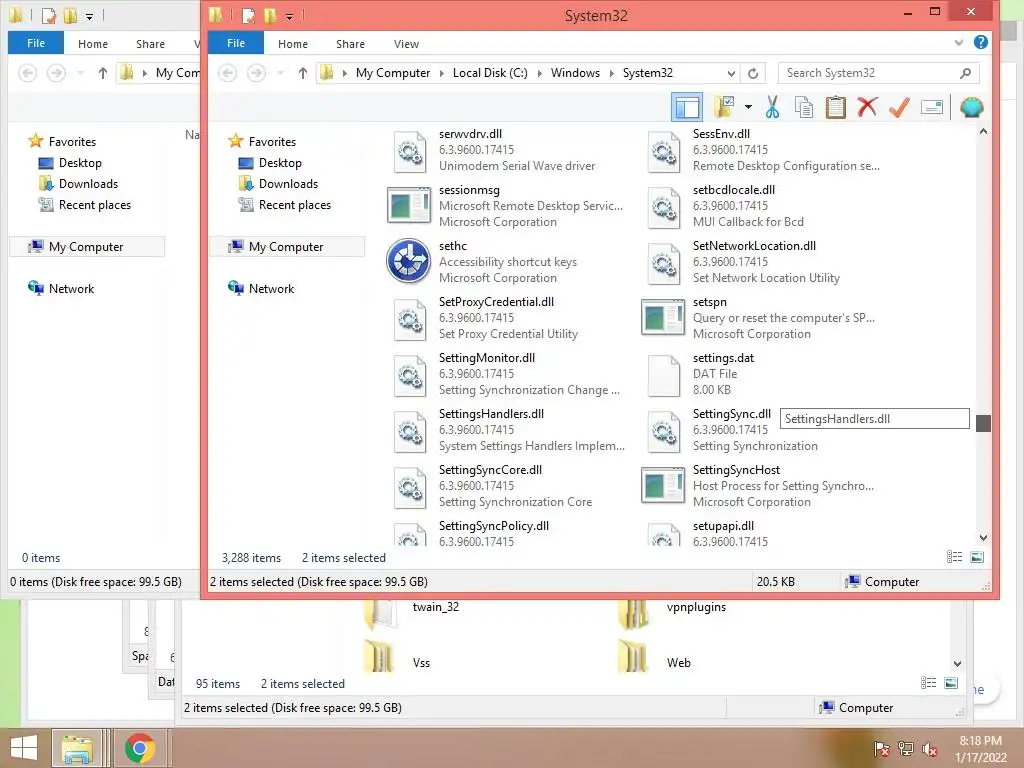Click the Windows Start button
The height and width of the screenshot is (768, 1024).
[24, 748]
